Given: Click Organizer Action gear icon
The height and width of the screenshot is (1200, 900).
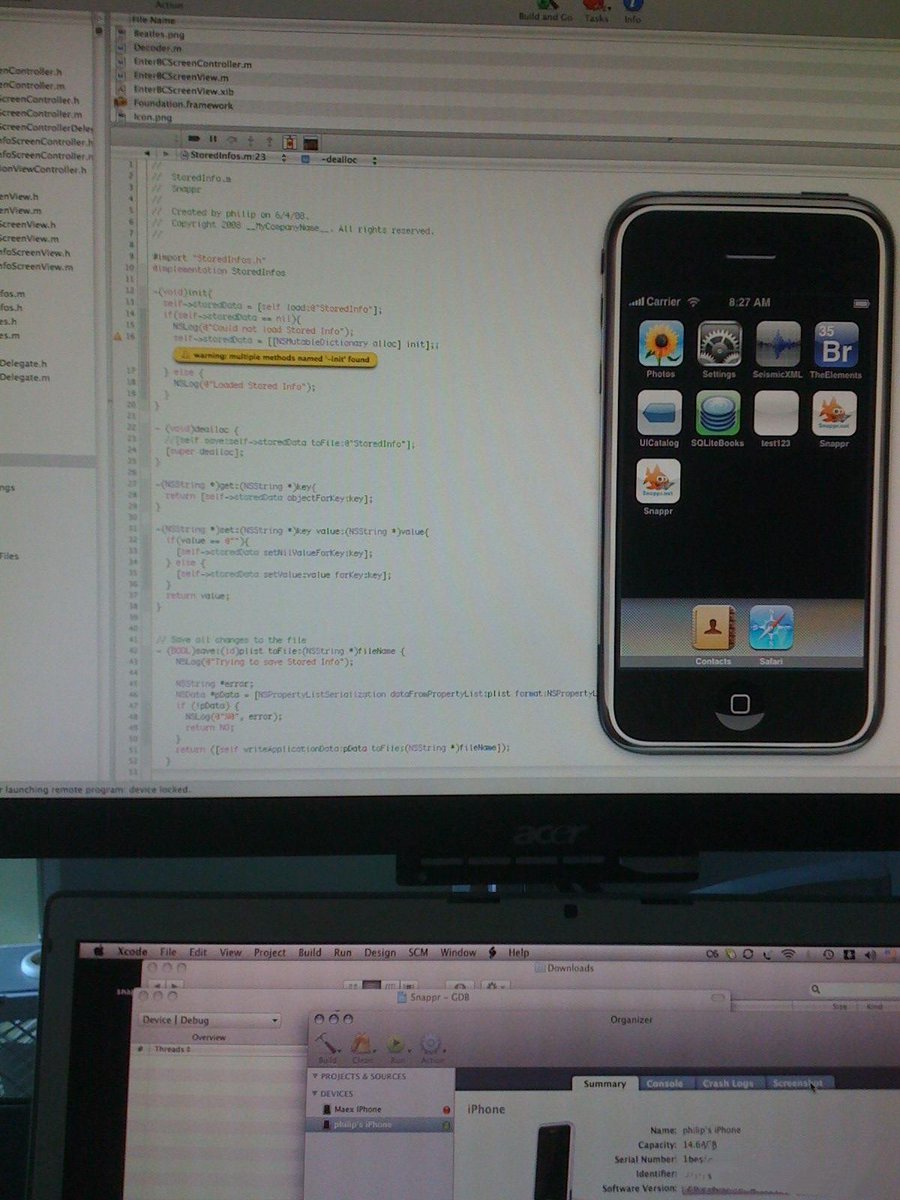Looking at the screenshot, I should pos(431,1047).
